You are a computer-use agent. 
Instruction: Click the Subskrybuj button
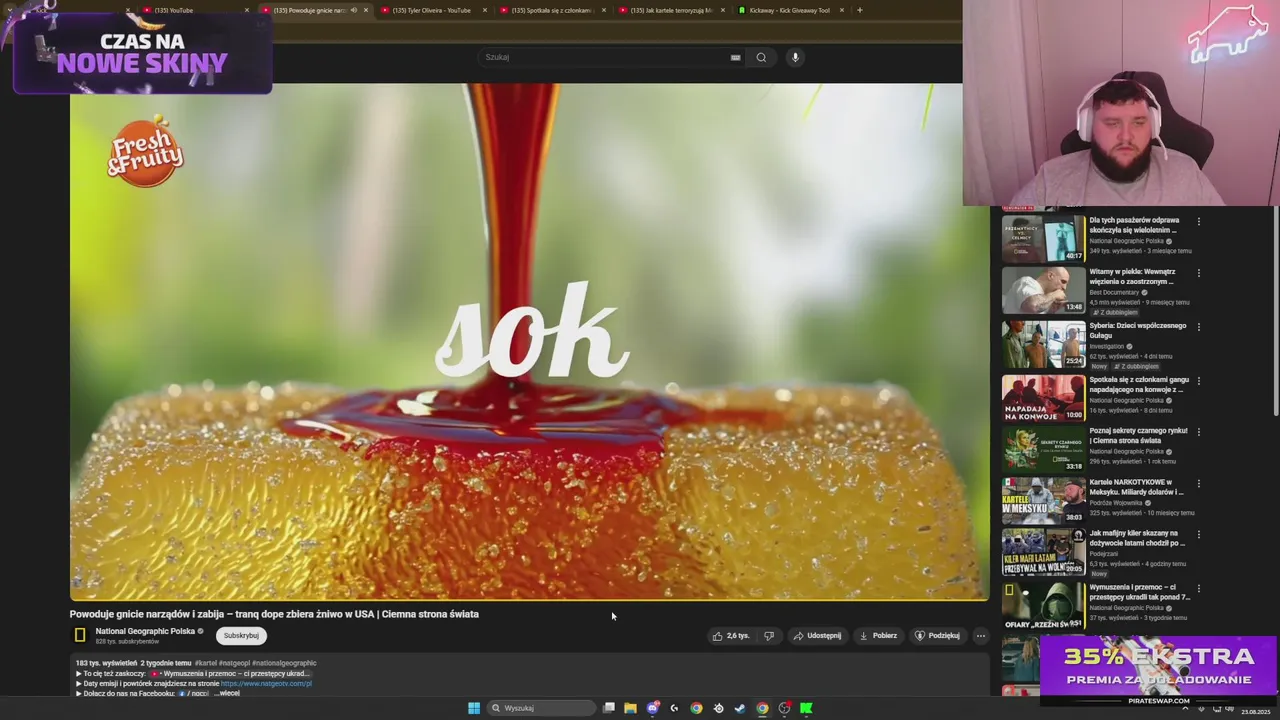click(x=241, y=635)
